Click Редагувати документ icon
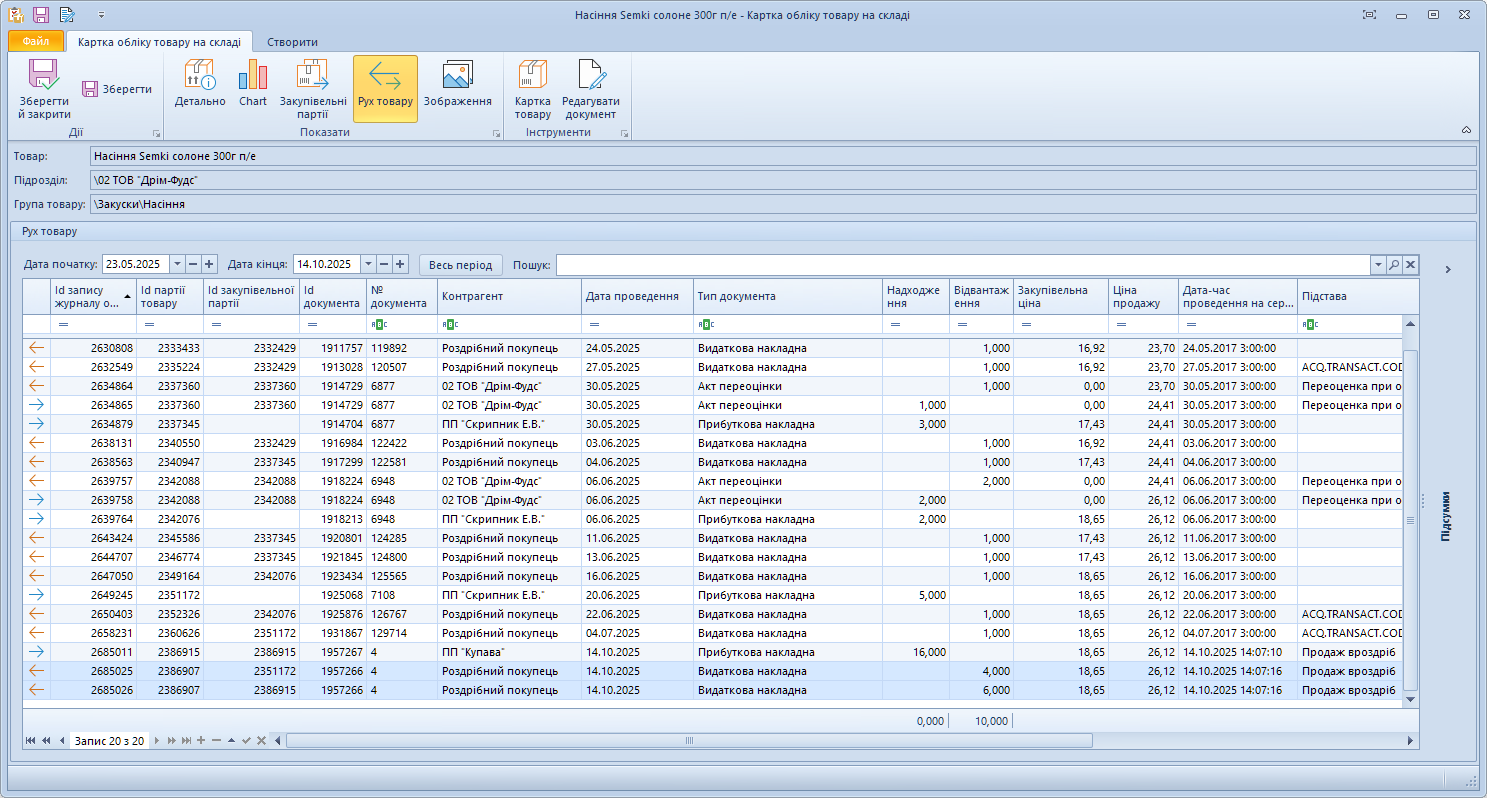The width and height of the screenshot is (1487, 798). click(590, 89)
